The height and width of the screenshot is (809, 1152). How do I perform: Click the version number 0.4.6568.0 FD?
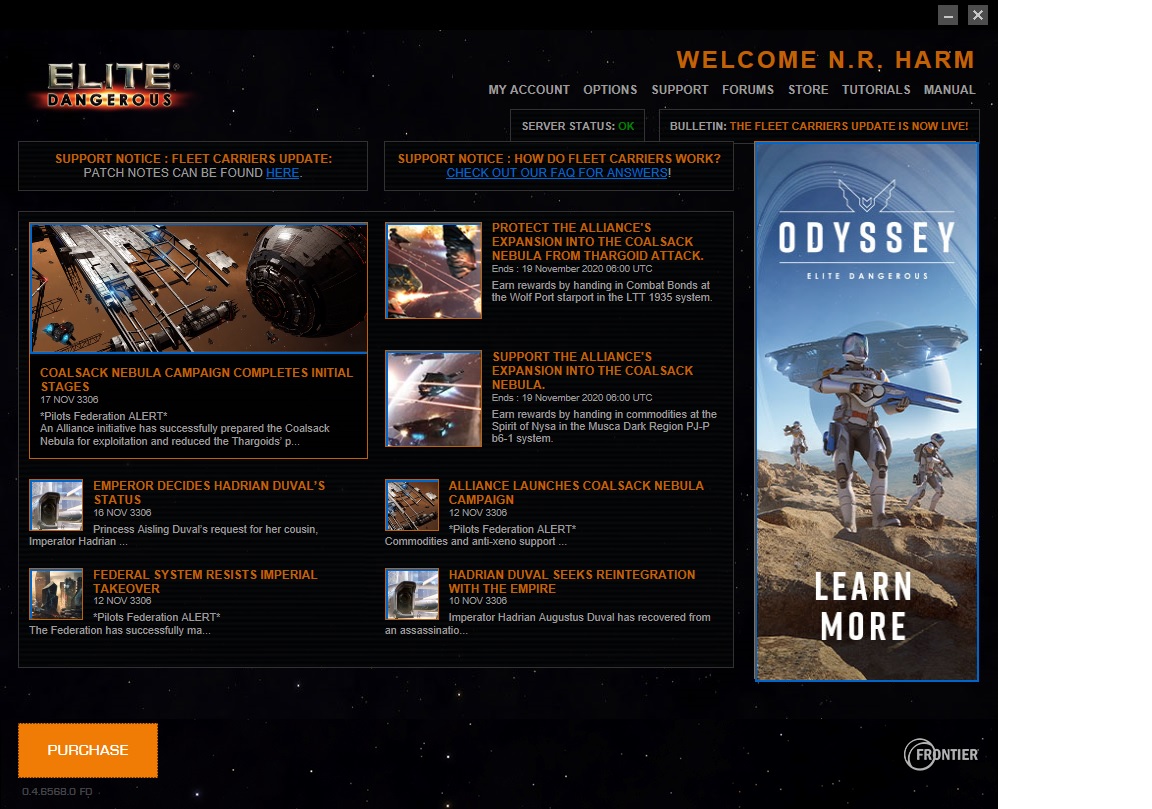point(57,791)
